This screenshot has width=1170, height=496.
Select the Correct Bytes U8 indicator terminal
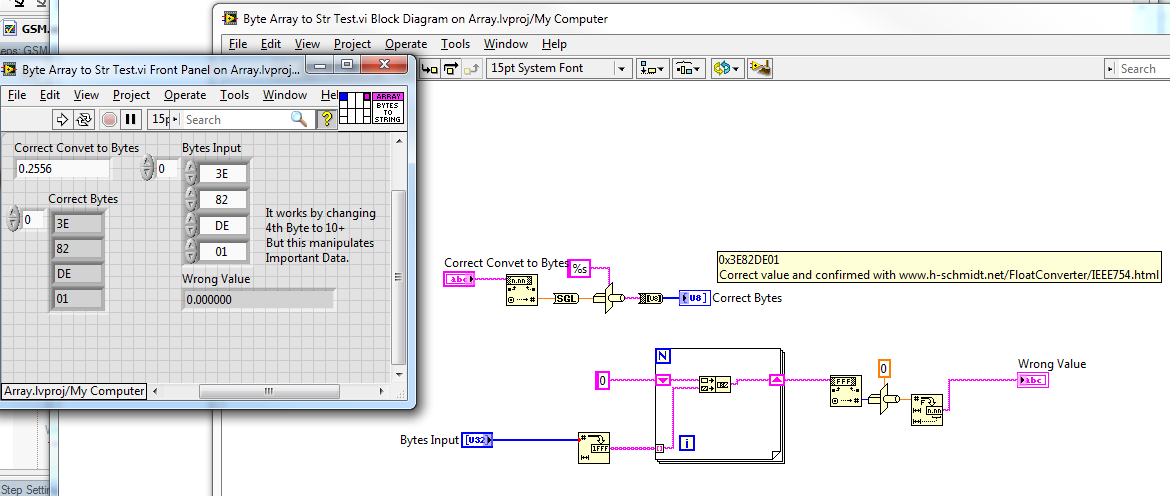[695, 298]
